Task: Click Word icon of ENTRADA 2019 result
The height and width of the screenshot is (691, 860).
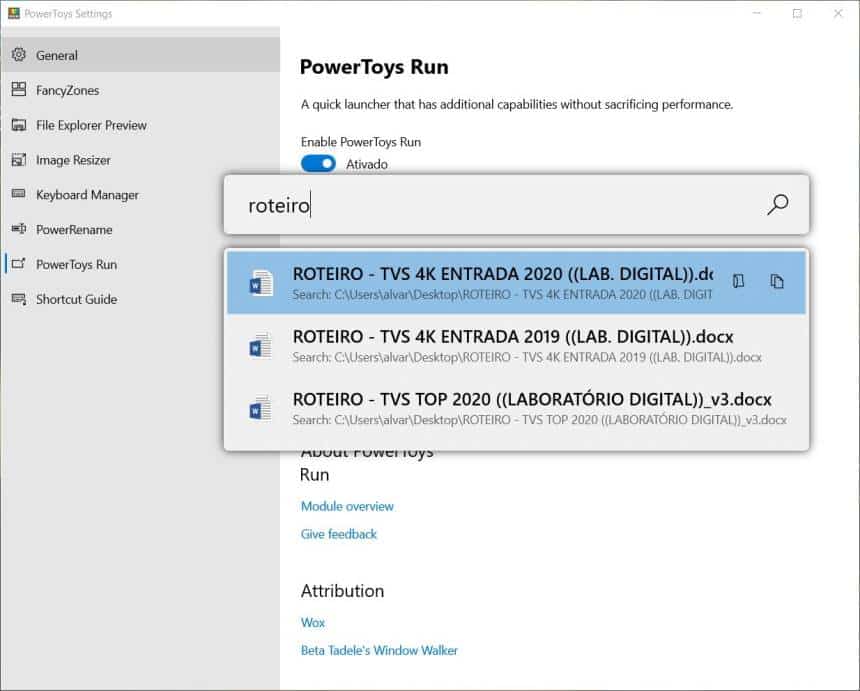Action: coord(261,346)
